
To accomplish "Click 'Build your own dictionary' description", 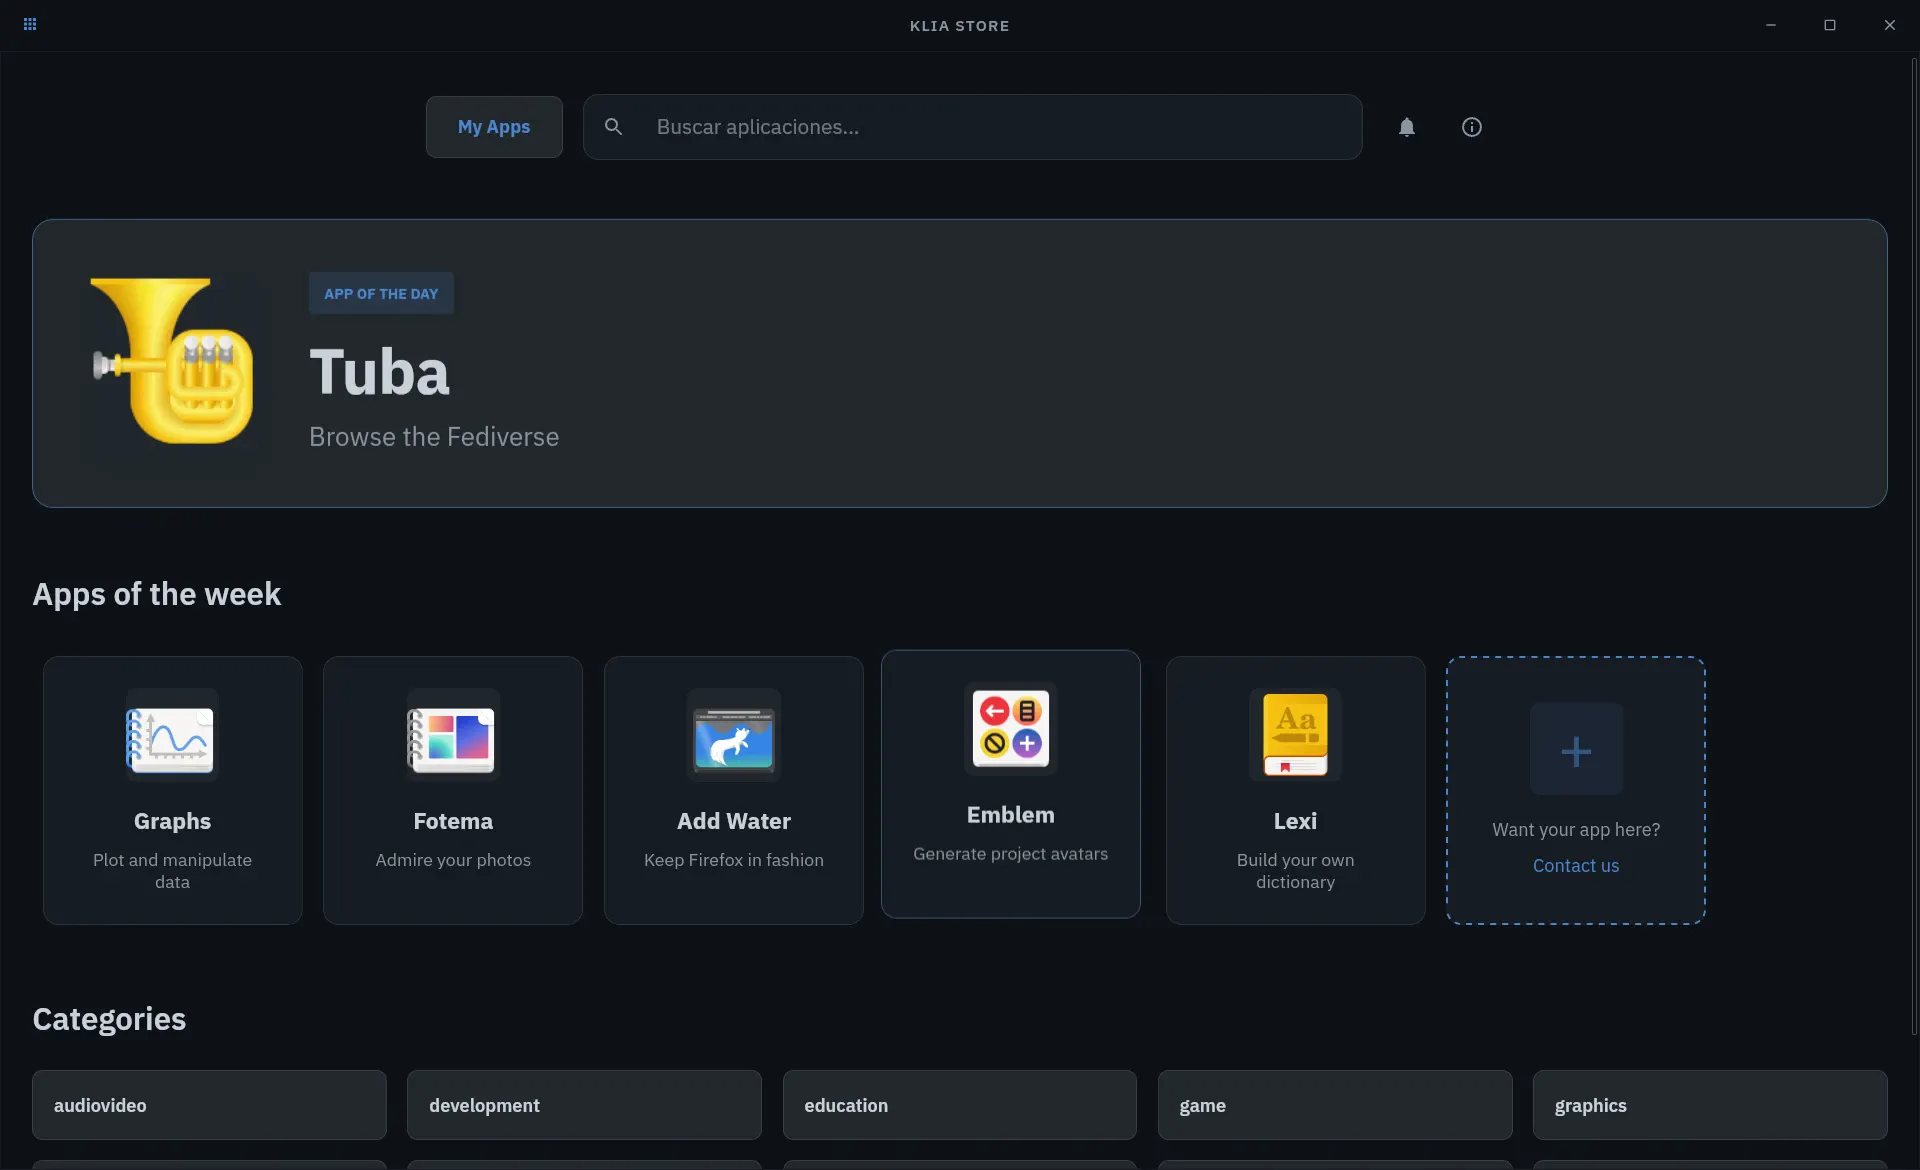I will [x=1296, y=871].
